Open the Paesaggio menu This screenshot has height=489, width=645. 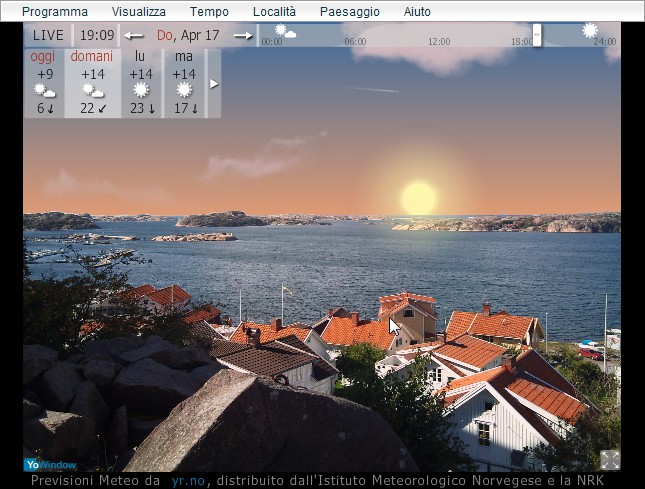tap(350, 12)
